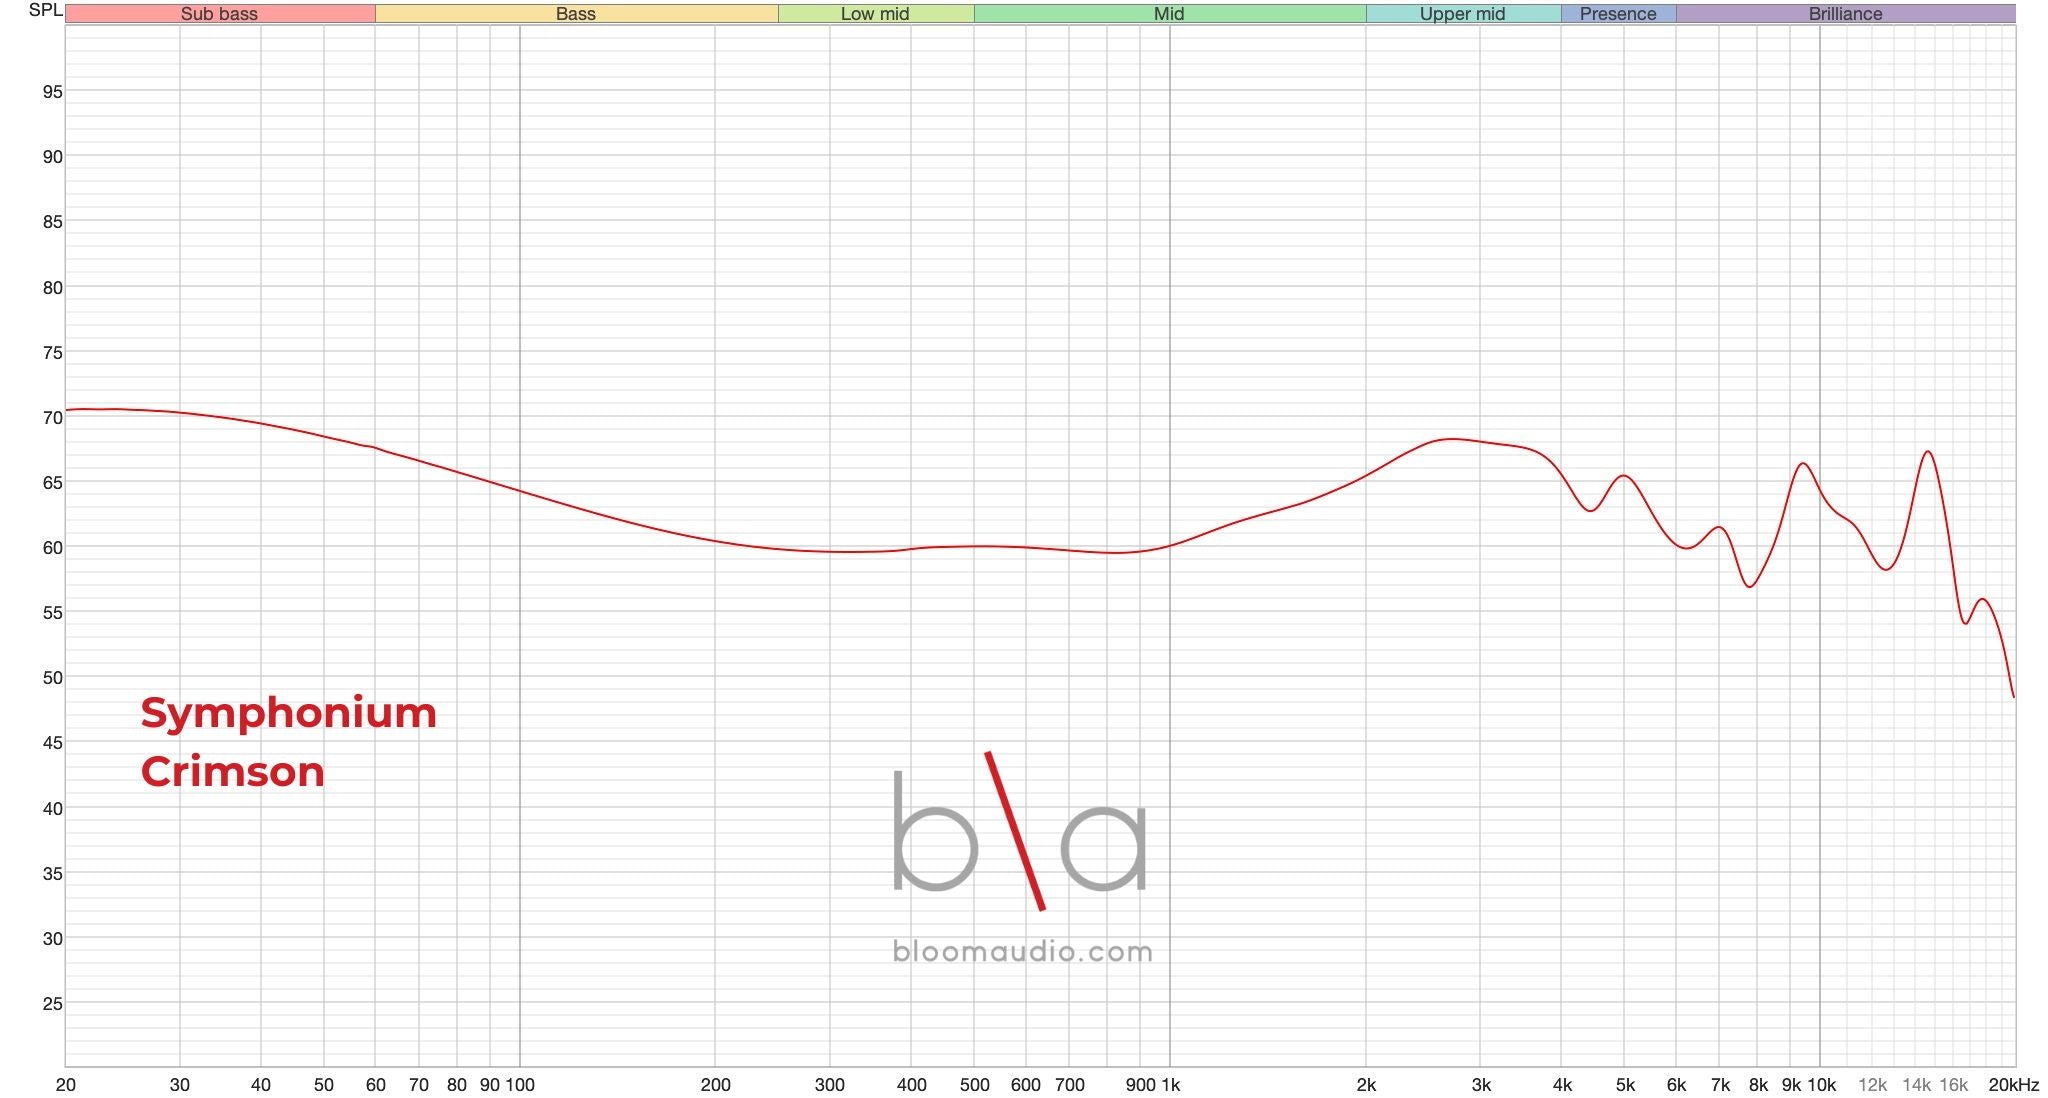Viewport: 2048px width, 1098px height.
Task: Select the 3k frequency axis label
Action: (1481, 1085)
